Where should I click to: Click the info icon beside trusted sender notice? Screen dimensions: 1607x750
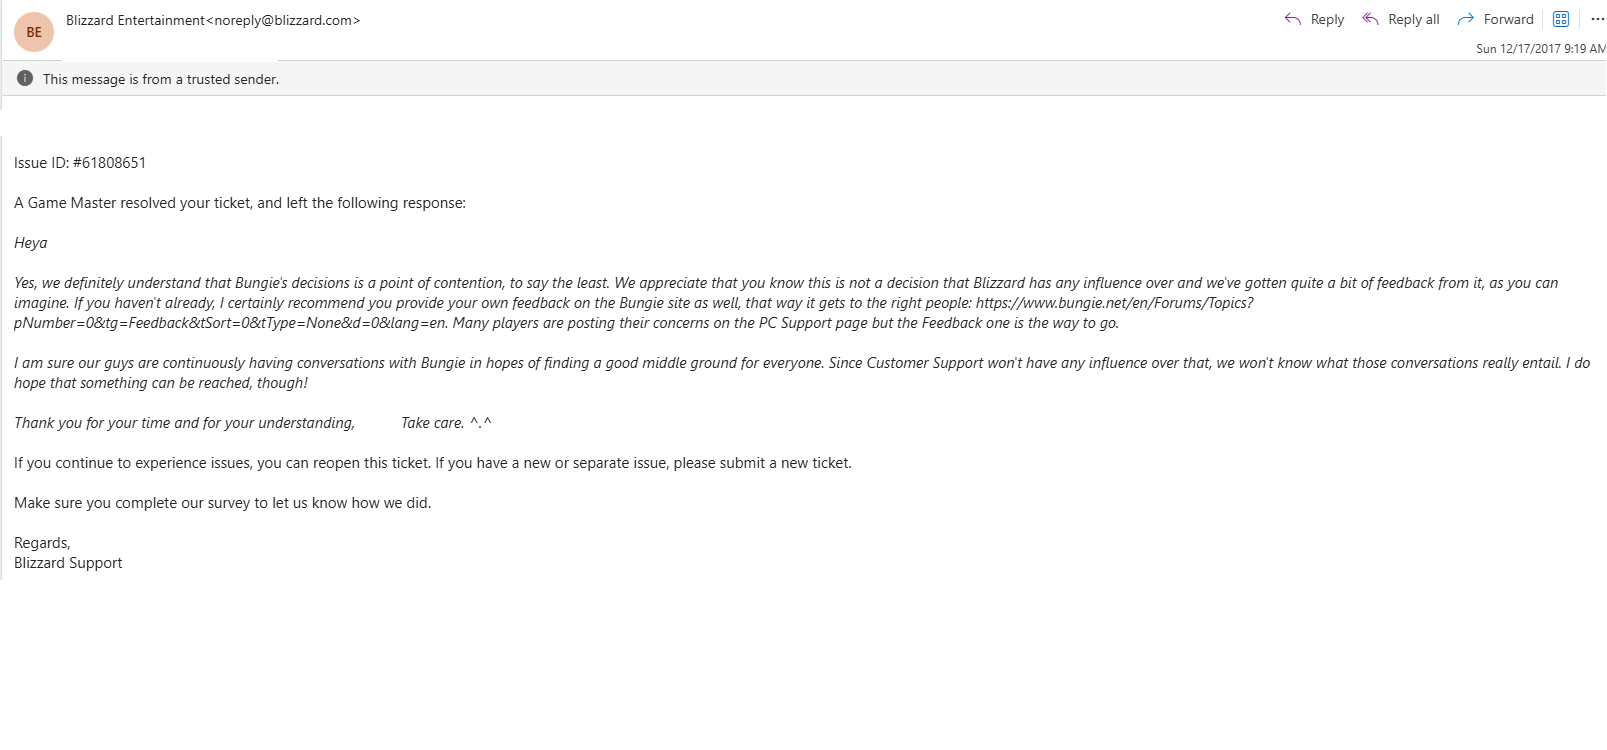tap(25, 78)
